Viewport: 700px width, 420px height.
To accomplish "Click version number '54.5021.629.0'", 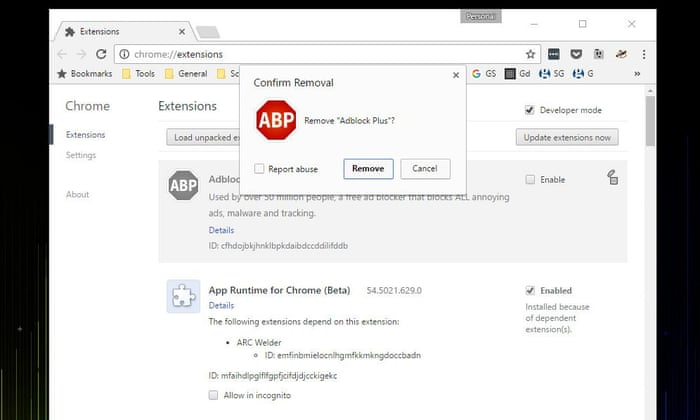I will click(394, 291).
